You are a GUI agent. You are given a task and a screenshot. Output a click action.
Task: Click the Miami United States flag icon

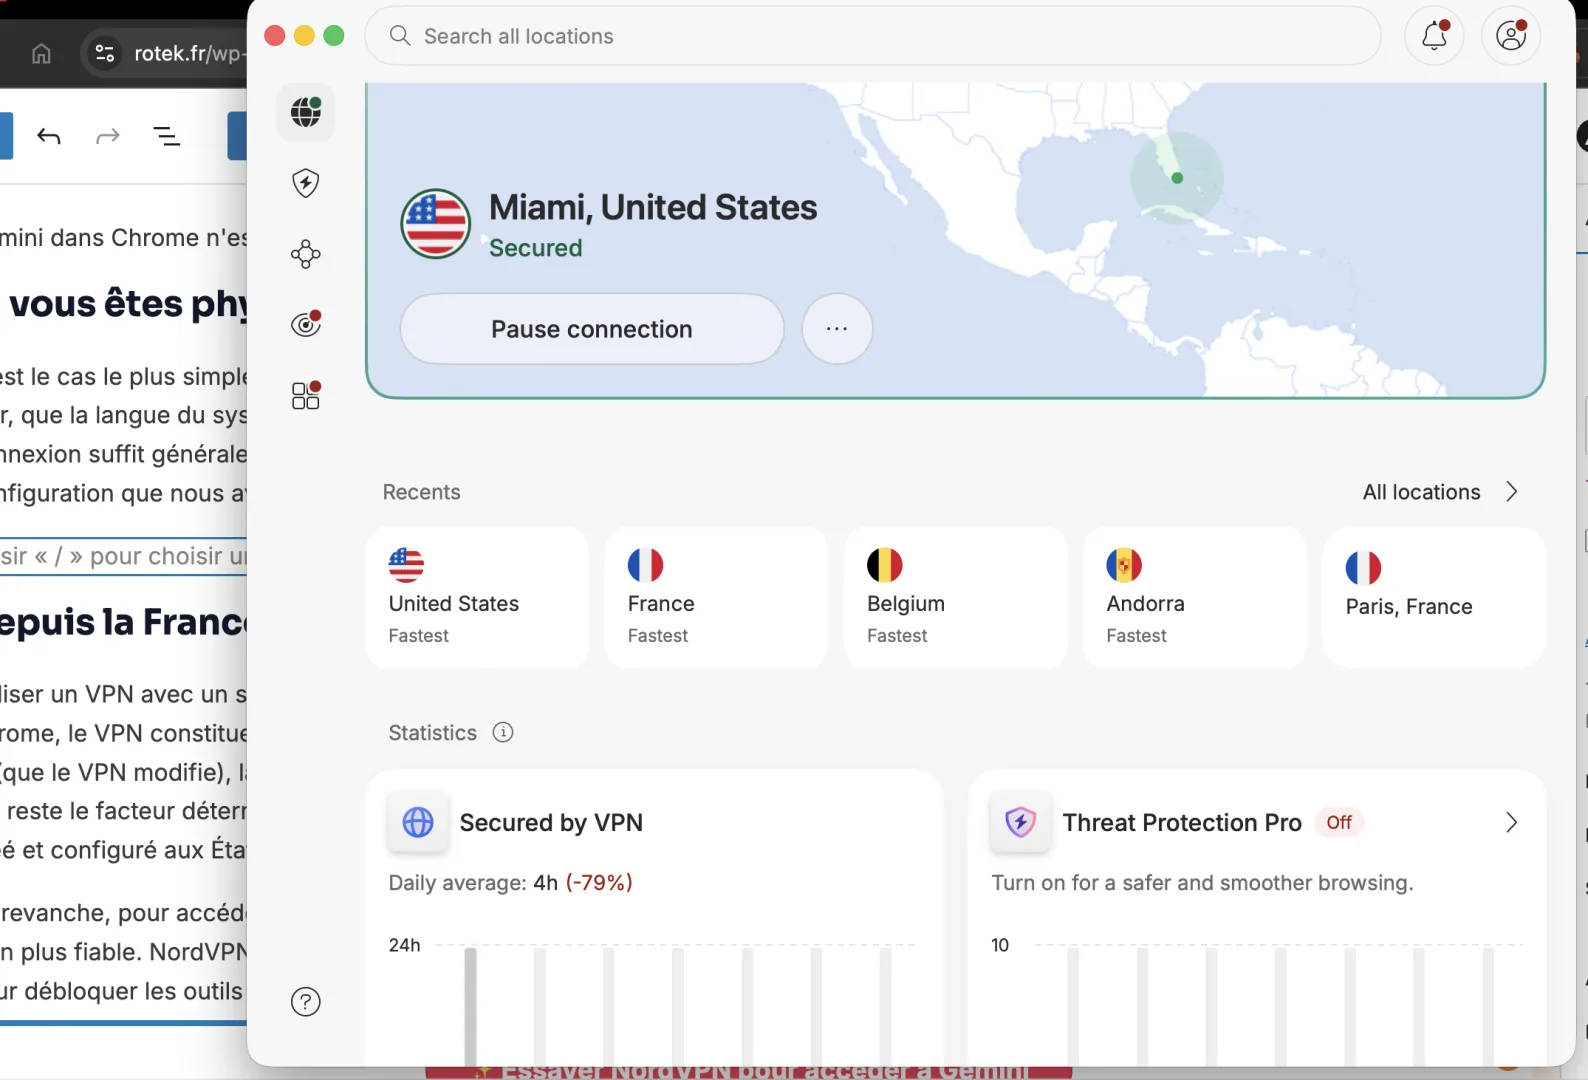coord(436,224)
